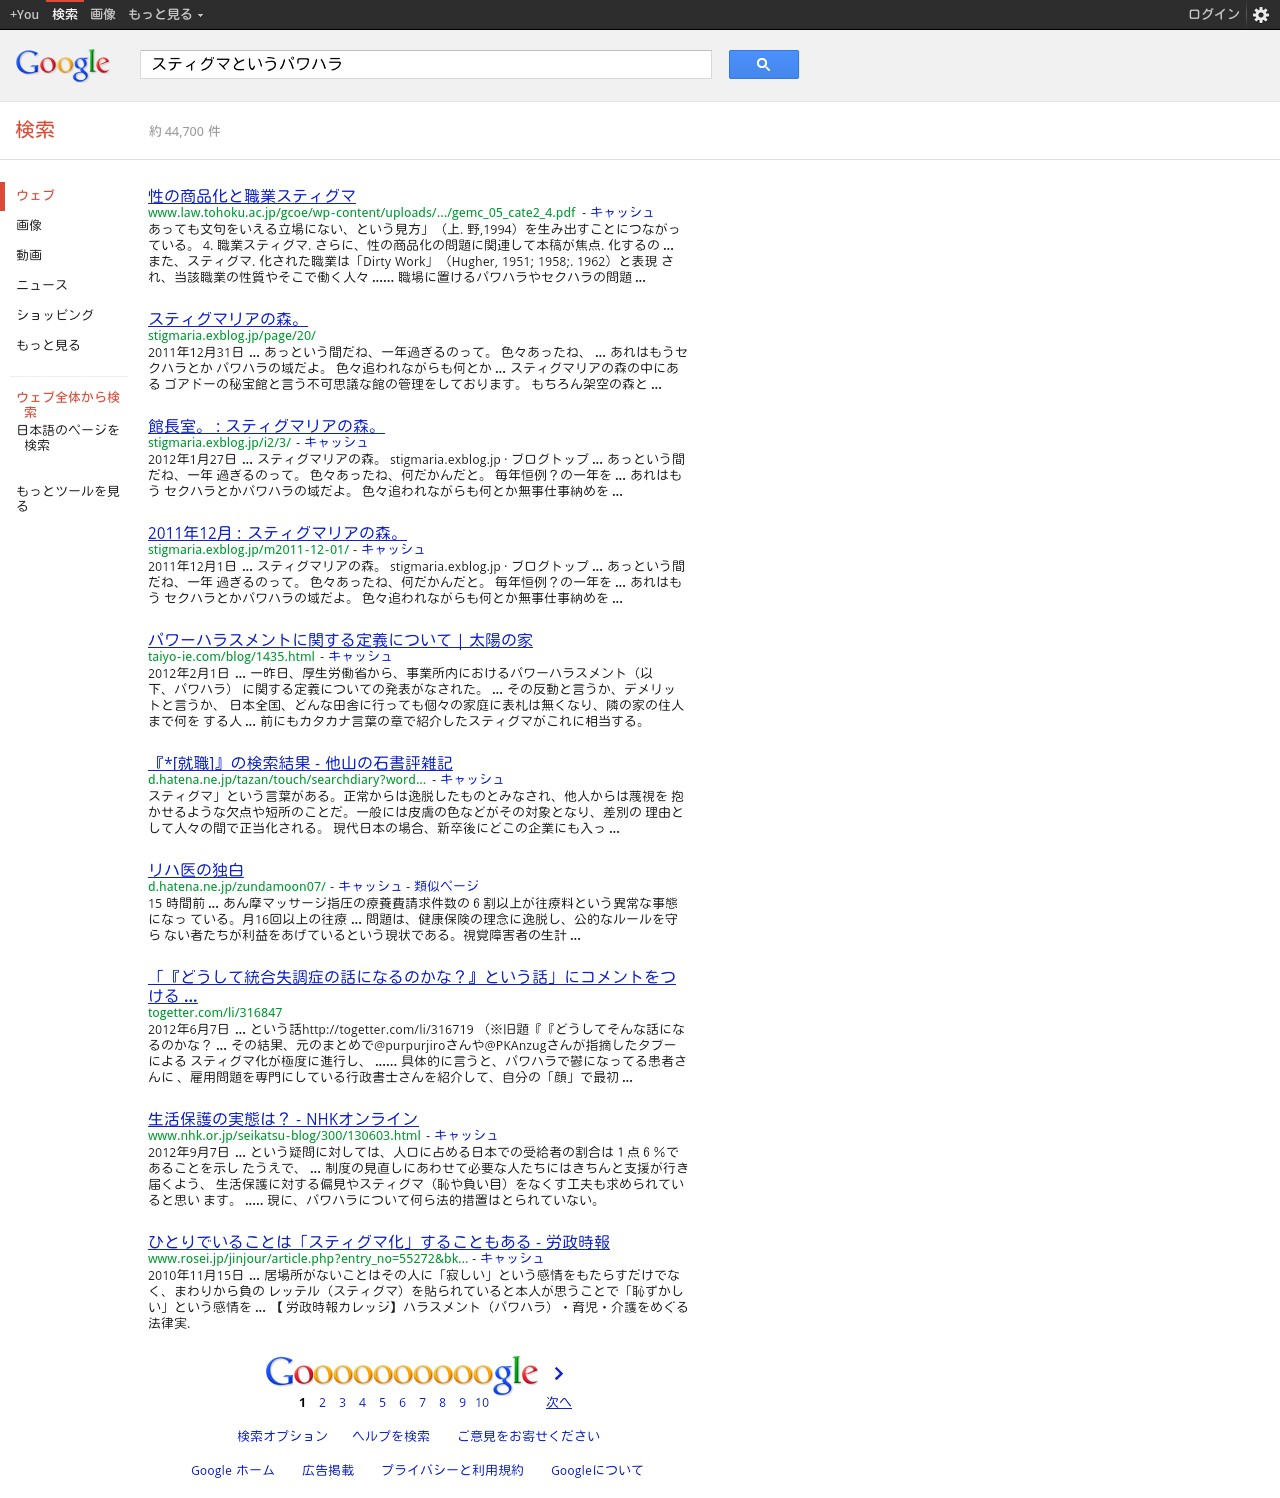Select 動画 in the left sidebar
This screenshot has width=1280, height=1498.
click(29, 255)
